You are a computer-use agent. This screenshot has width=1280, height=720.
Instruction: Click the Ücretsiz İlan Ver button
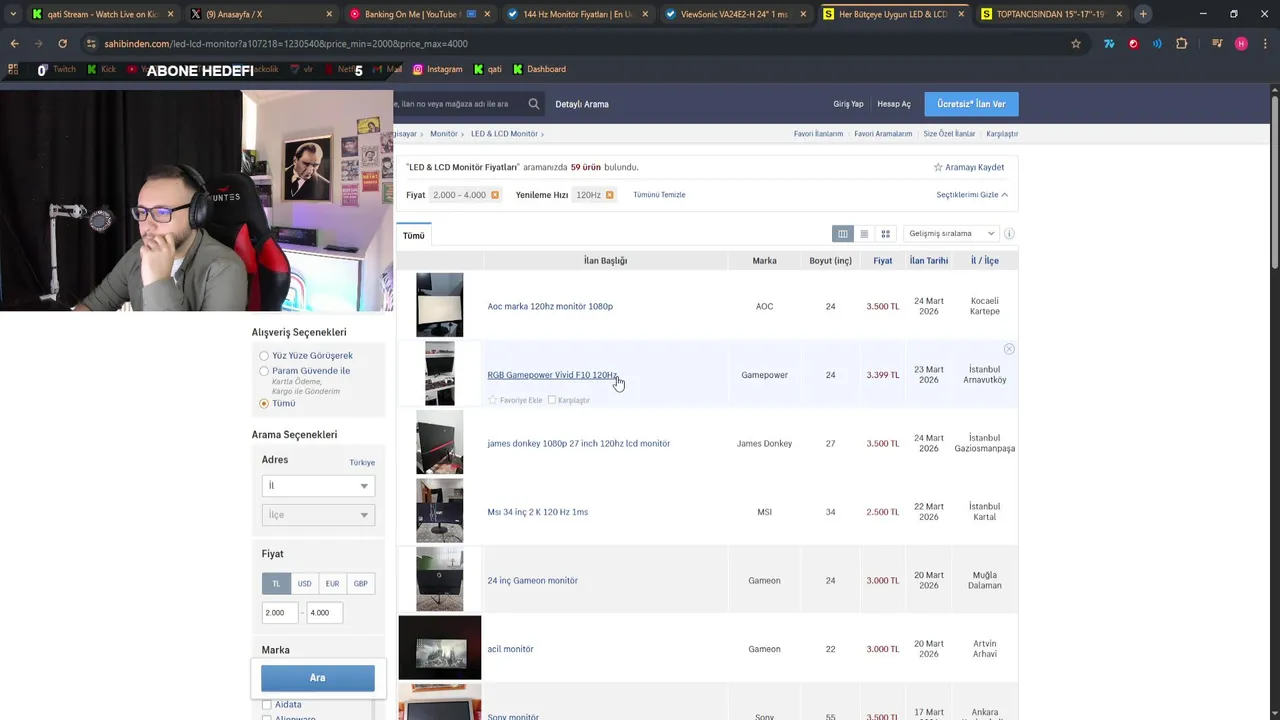click(x=971, y=104)
